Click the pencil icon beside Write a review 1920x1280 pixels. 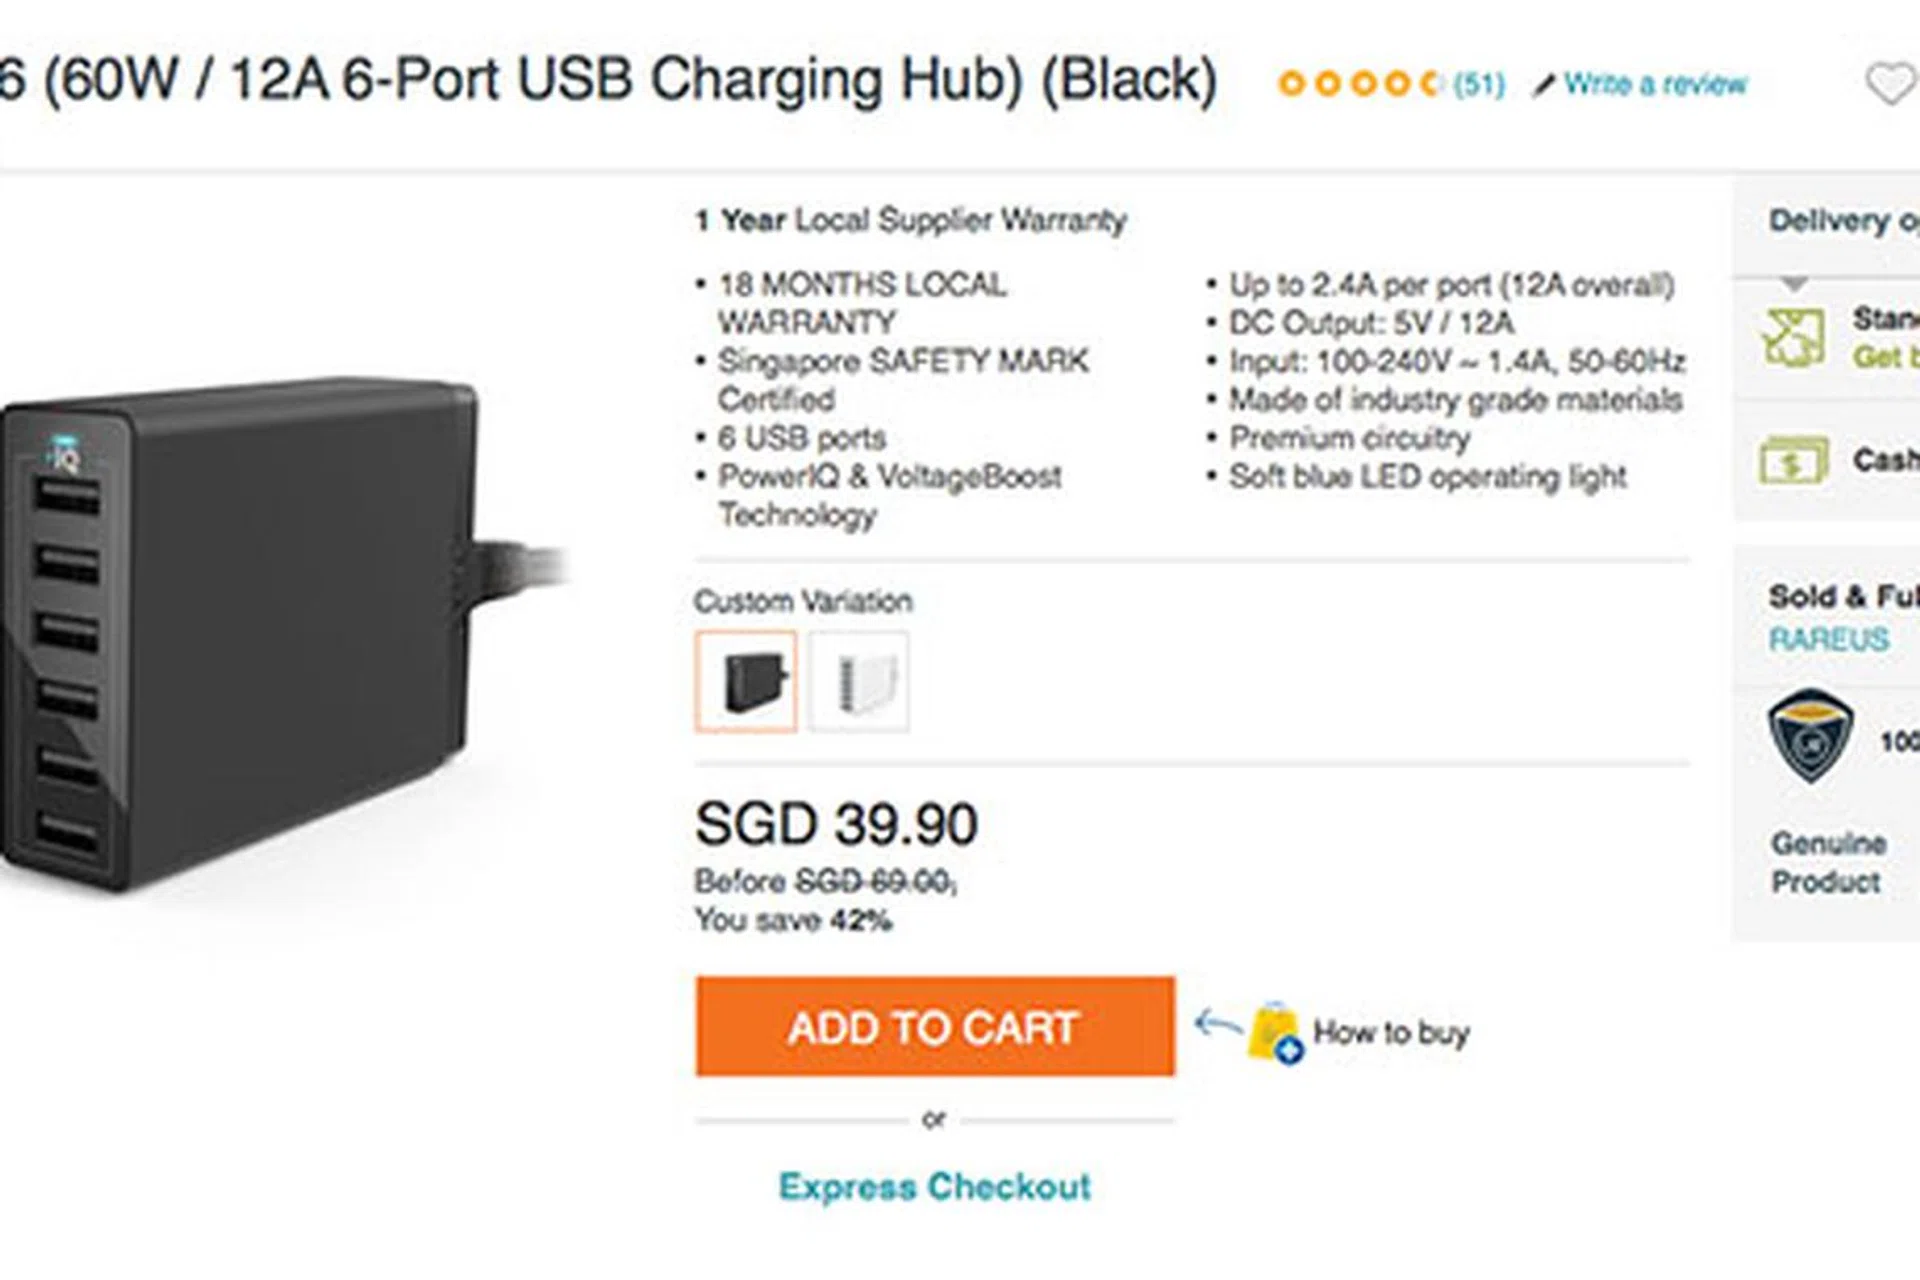pos(1545,85)
